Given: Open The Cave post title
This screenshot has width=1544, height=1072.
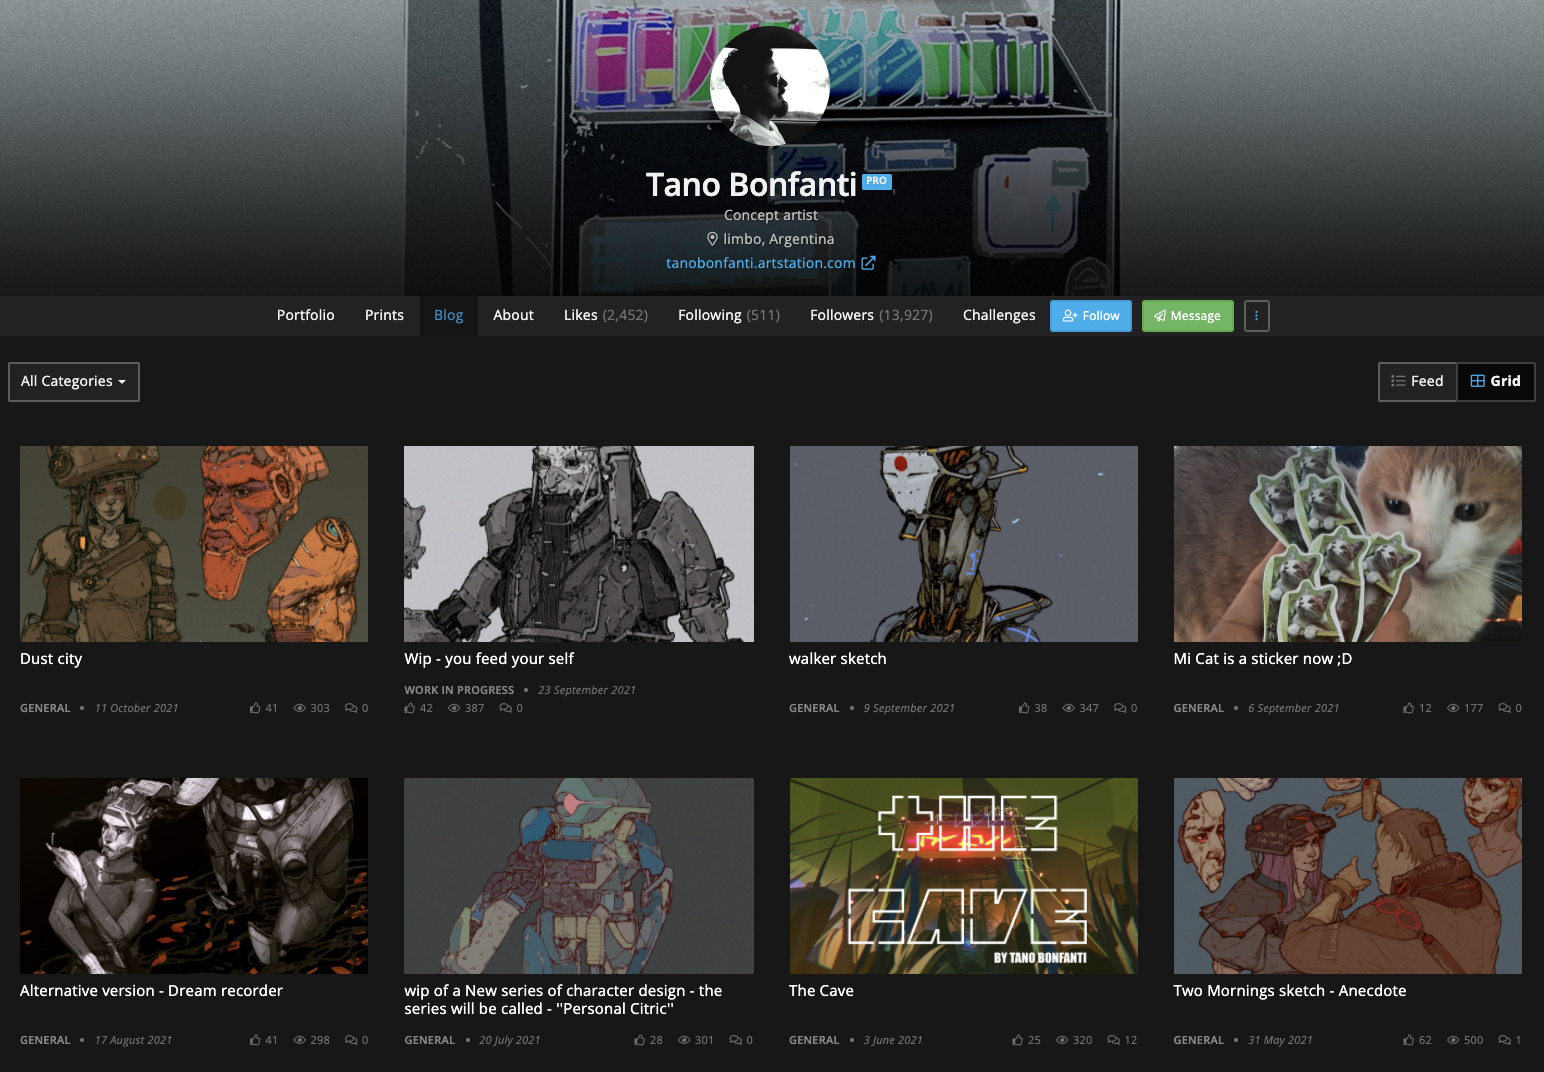Looking at the screenshot, I should (x=821, y=991).
